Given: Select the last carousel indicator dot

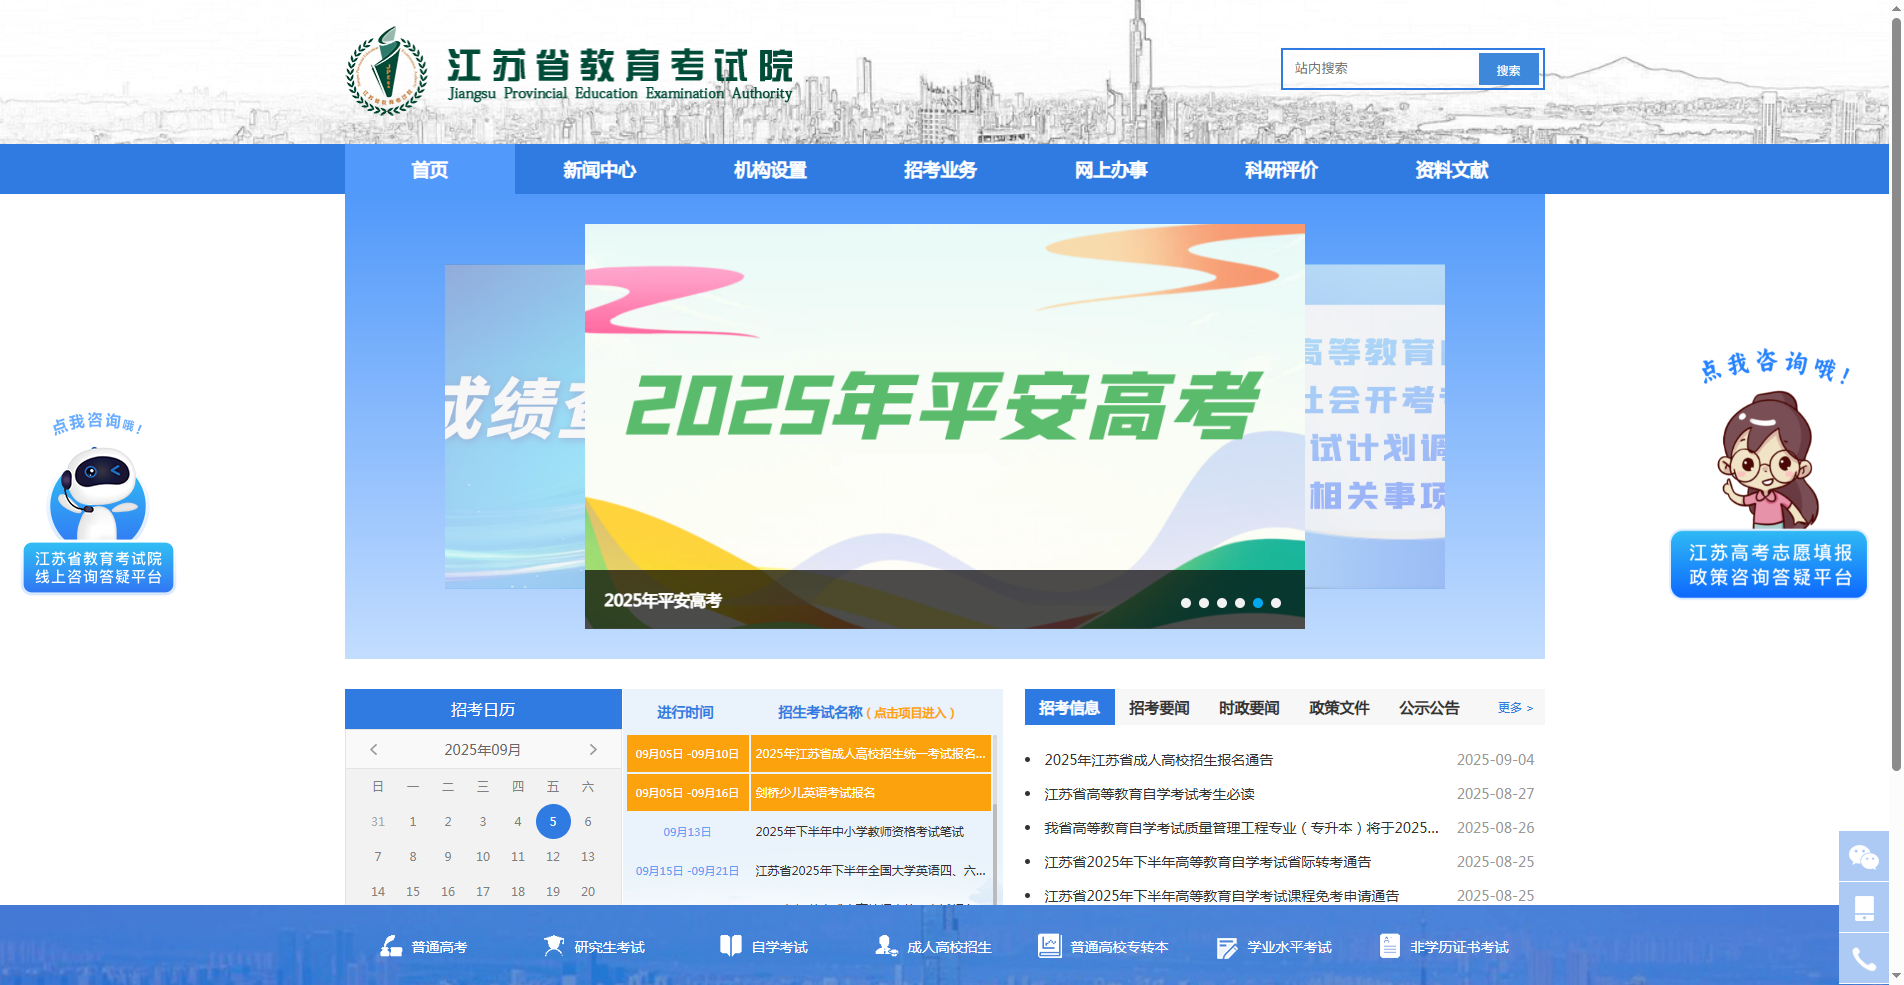Looking at the screenshot, I should coord(1275,603).
